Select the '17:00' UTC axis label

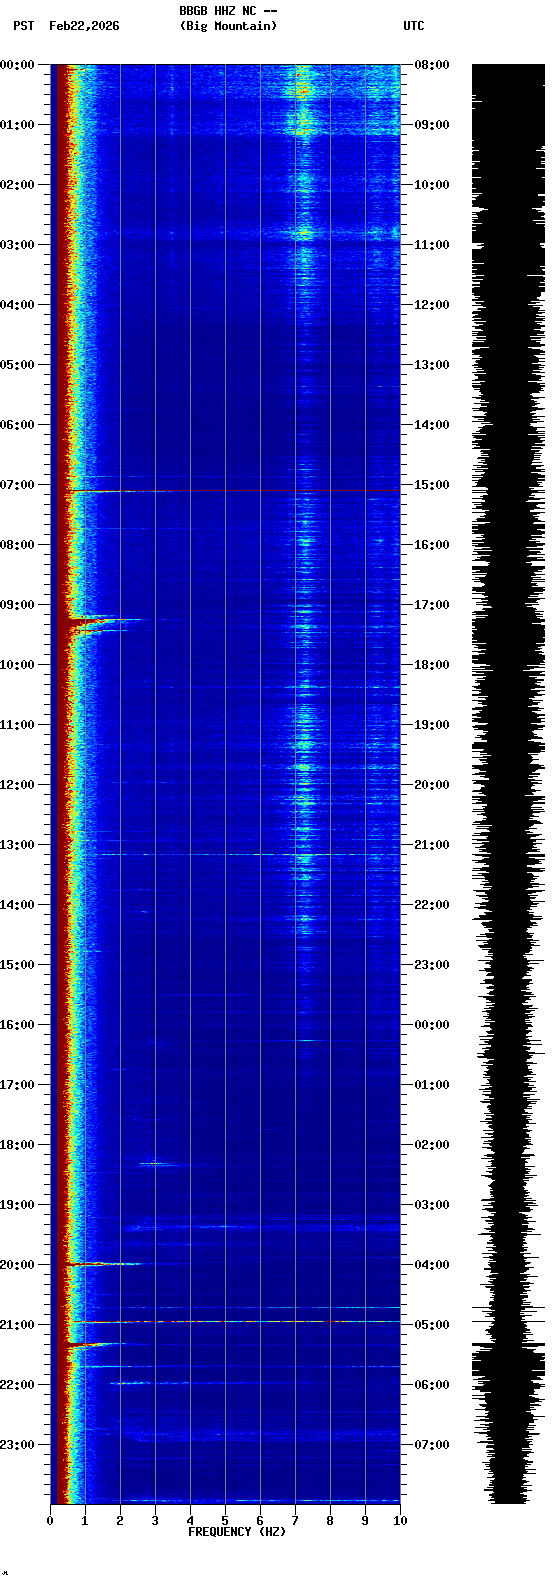click(431, 605)
